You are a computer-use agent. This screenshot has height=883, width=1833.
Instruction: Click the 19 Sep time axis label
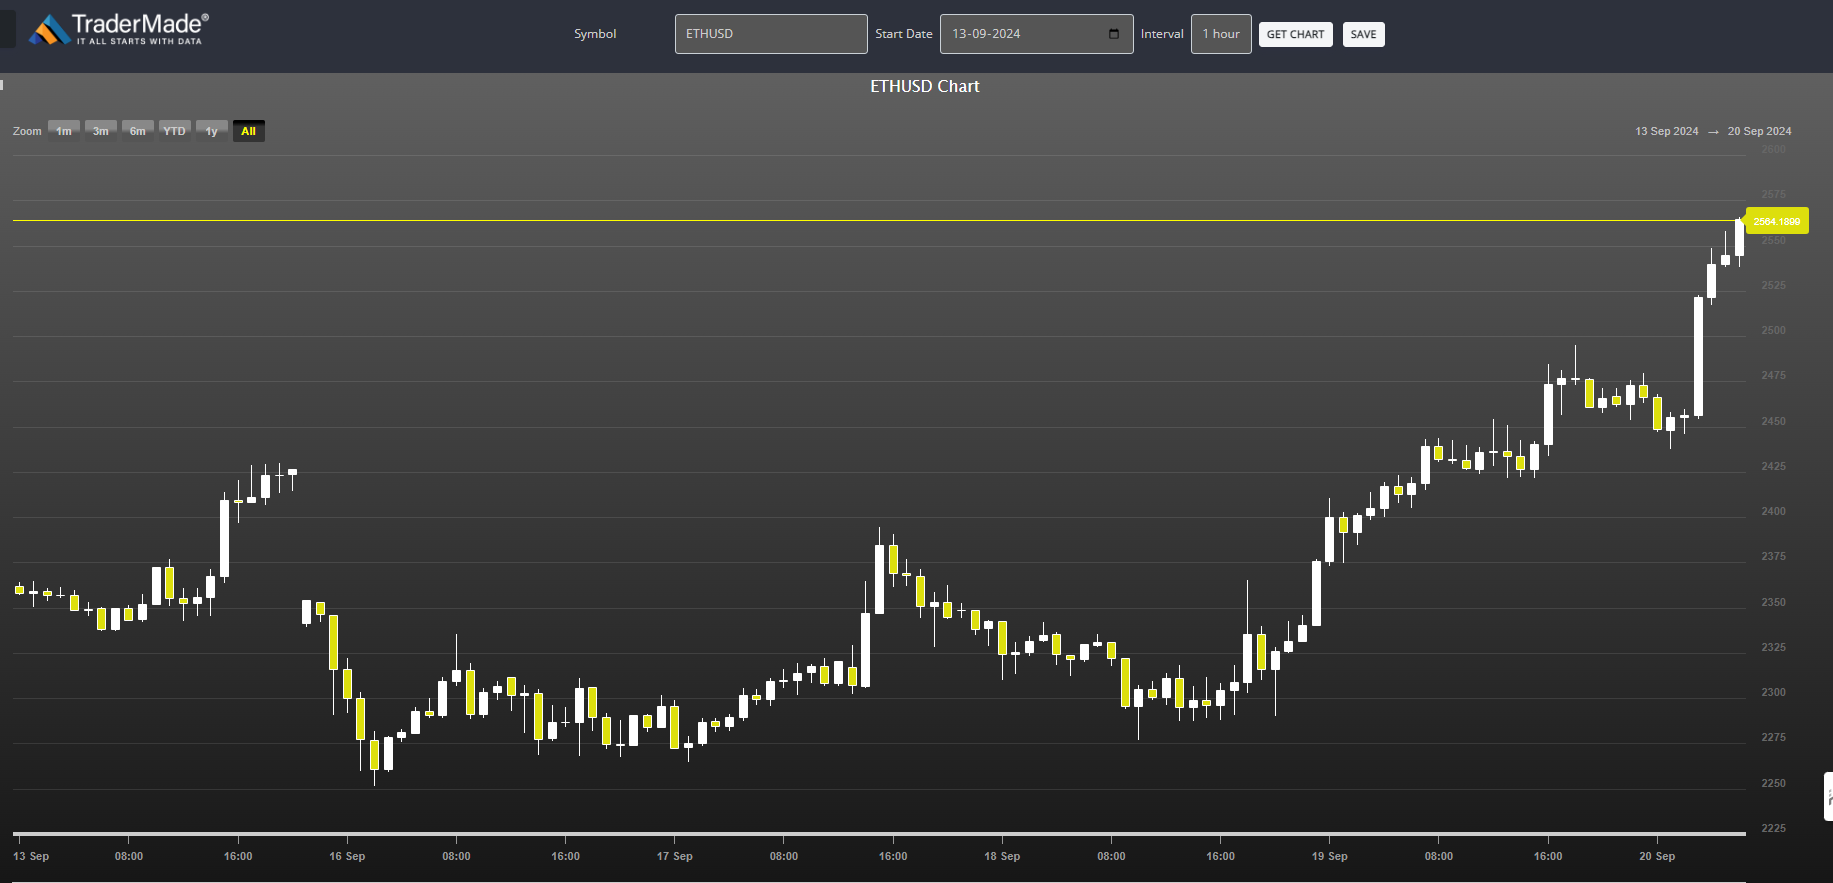click(x=1330, y=856)
